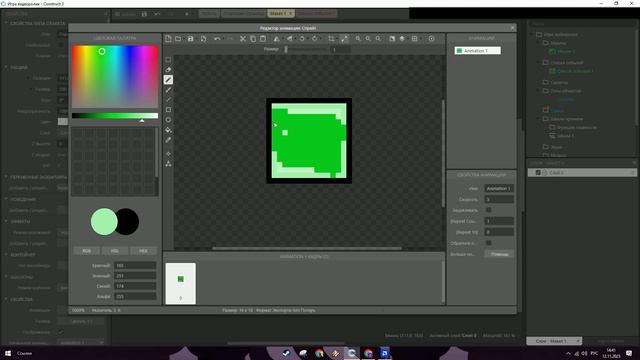Click the help button in animation properties

[x=499, y=254]
